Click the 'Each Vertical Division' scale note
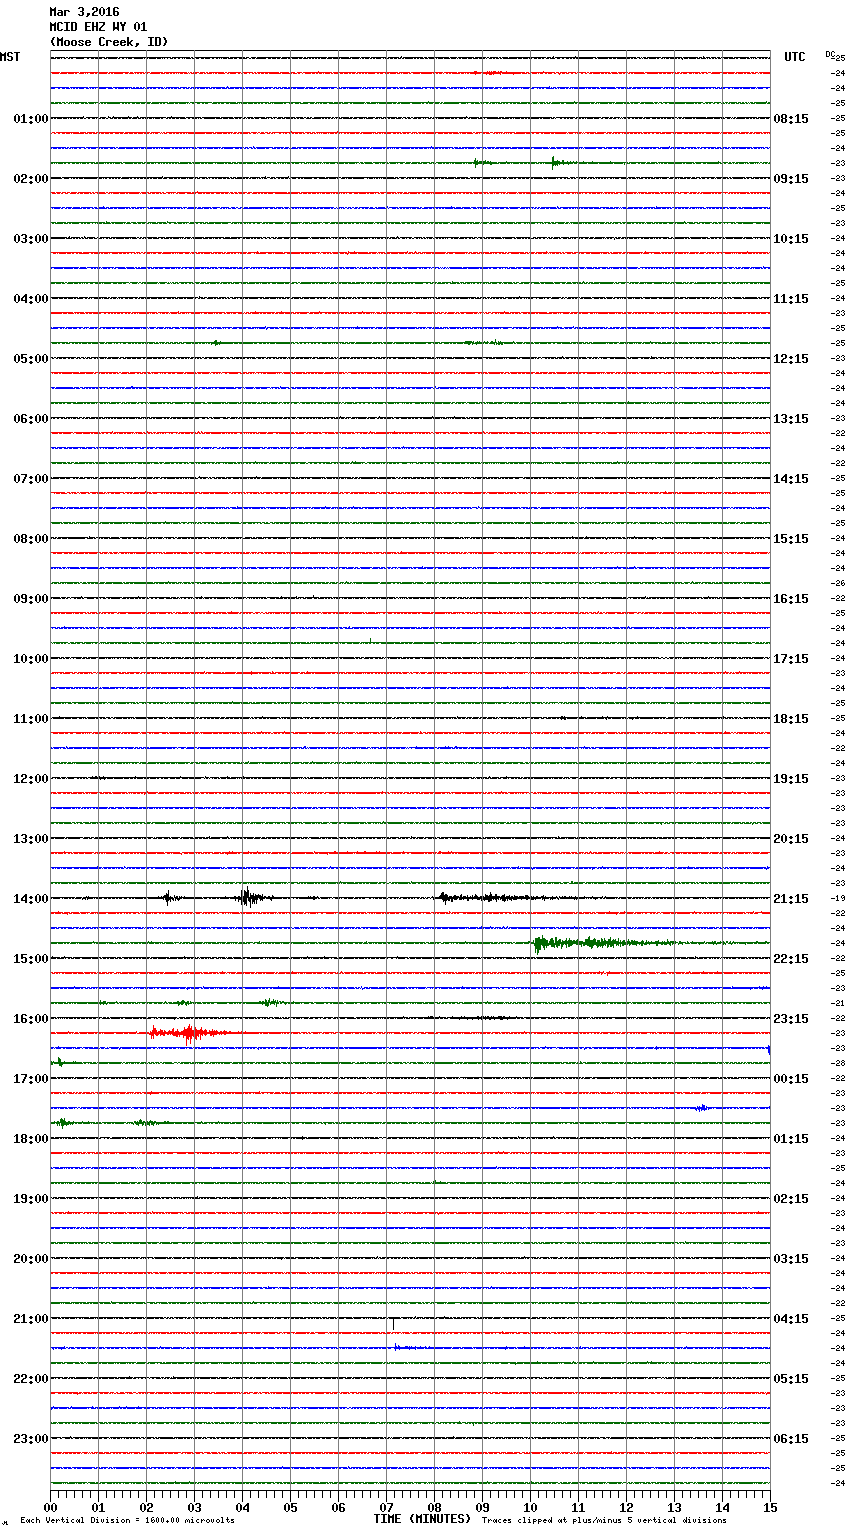Viewport: 850px width, 1534px height. coord(127,1521)
